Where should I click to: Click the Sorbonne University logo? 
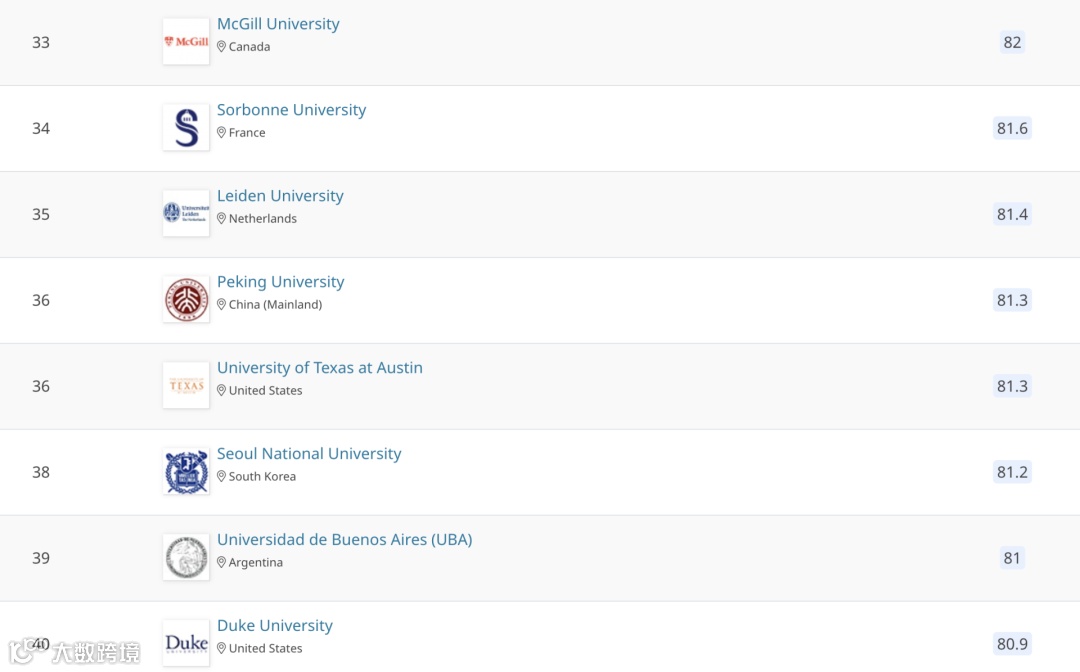pos(186,128)
